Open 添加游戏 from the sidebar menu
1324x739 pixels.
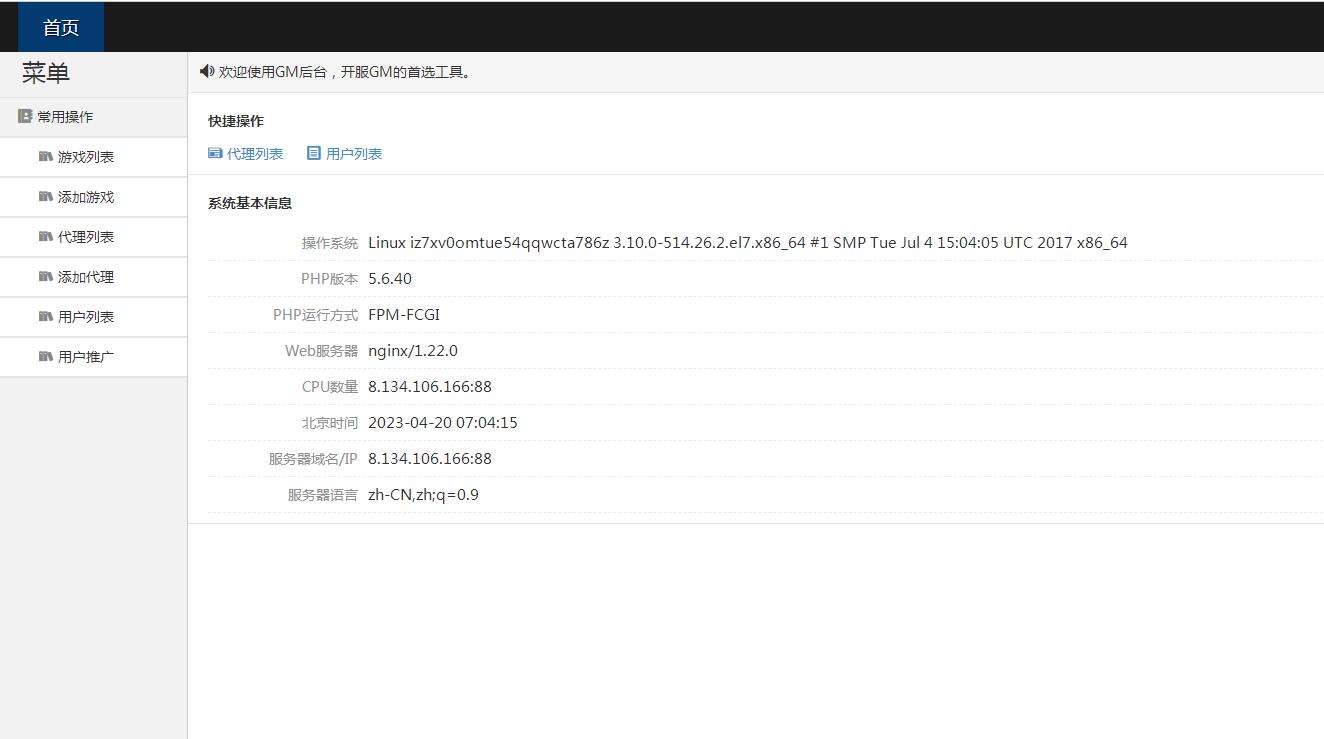(86, 197)
